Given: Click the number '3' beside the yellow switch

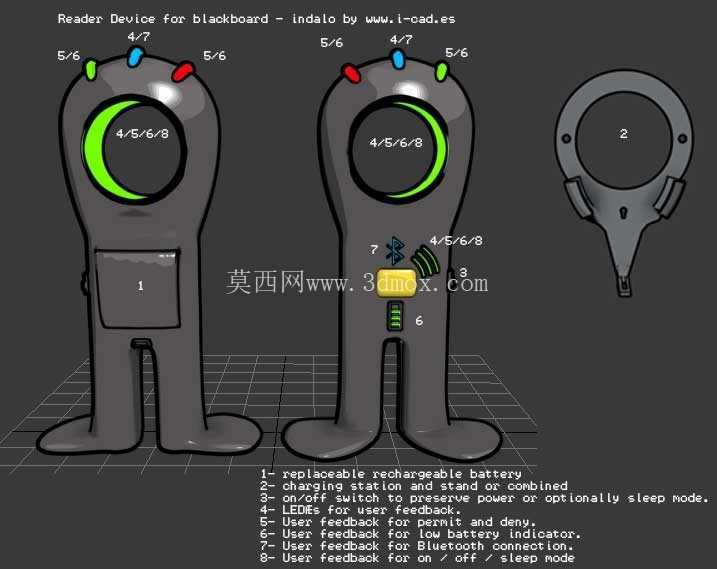Looking at the screenshot, I should point(463,273).
